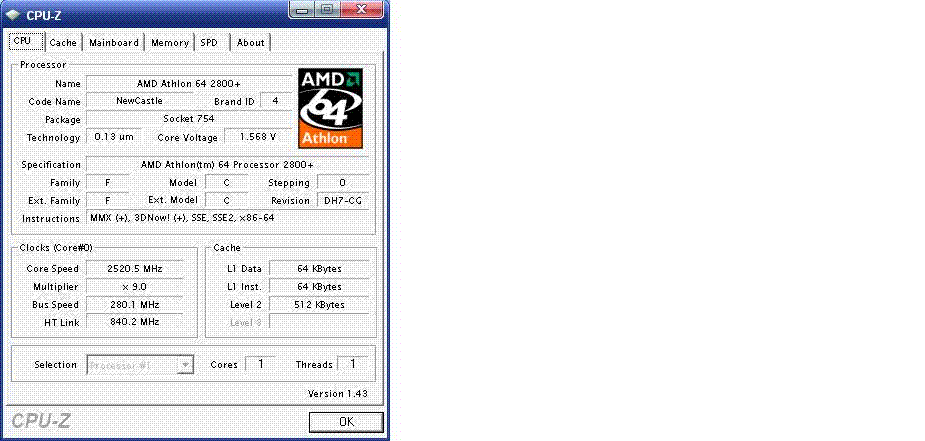Click the Instructions field MMX, 3DNow!
The height and width of the screenshot is (441, 925).
(x=228, y=218)
